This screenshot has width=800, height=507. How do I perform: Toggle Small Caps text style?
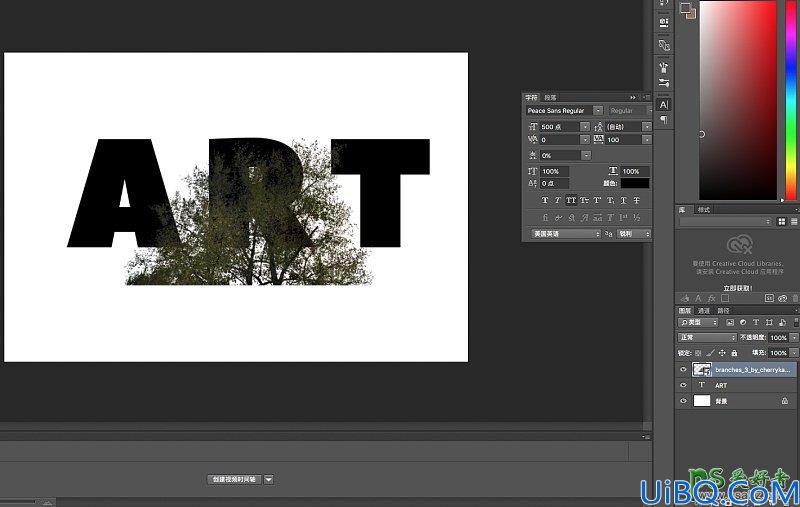click(584, 200)
